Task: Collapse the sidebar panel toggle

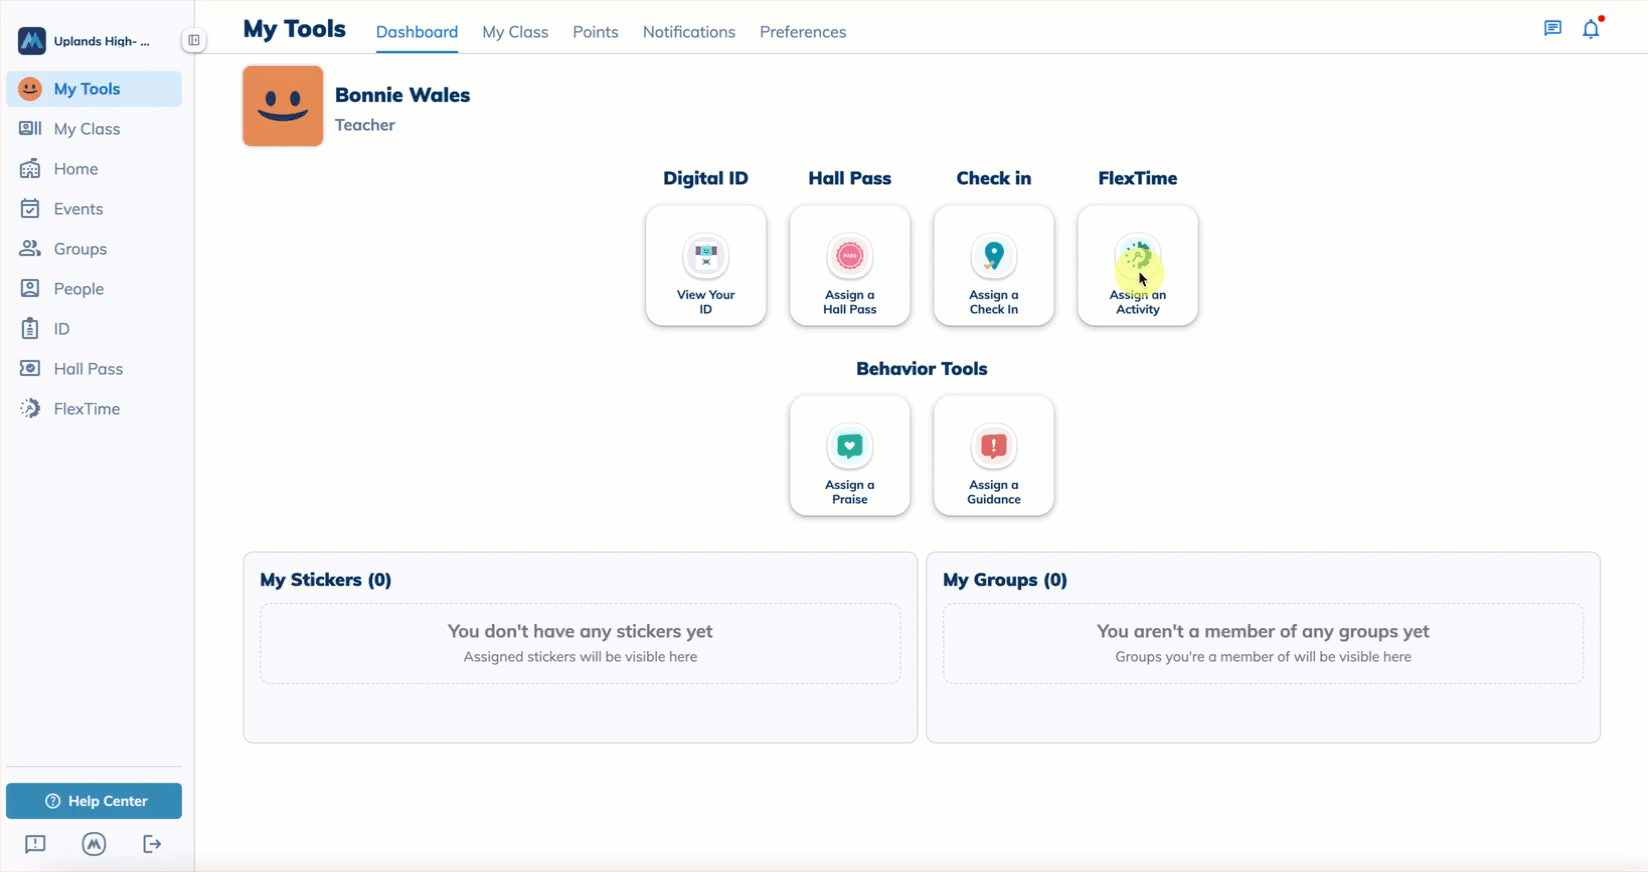Action: (194, 40)
